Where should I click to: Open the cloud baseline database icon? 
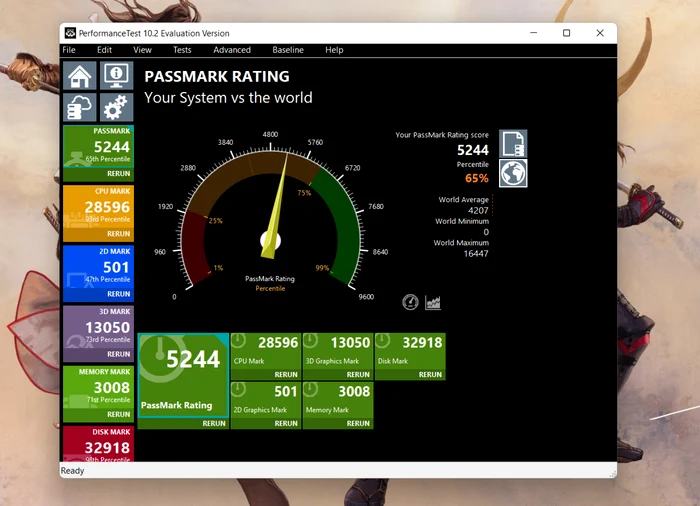coord(79,107)
